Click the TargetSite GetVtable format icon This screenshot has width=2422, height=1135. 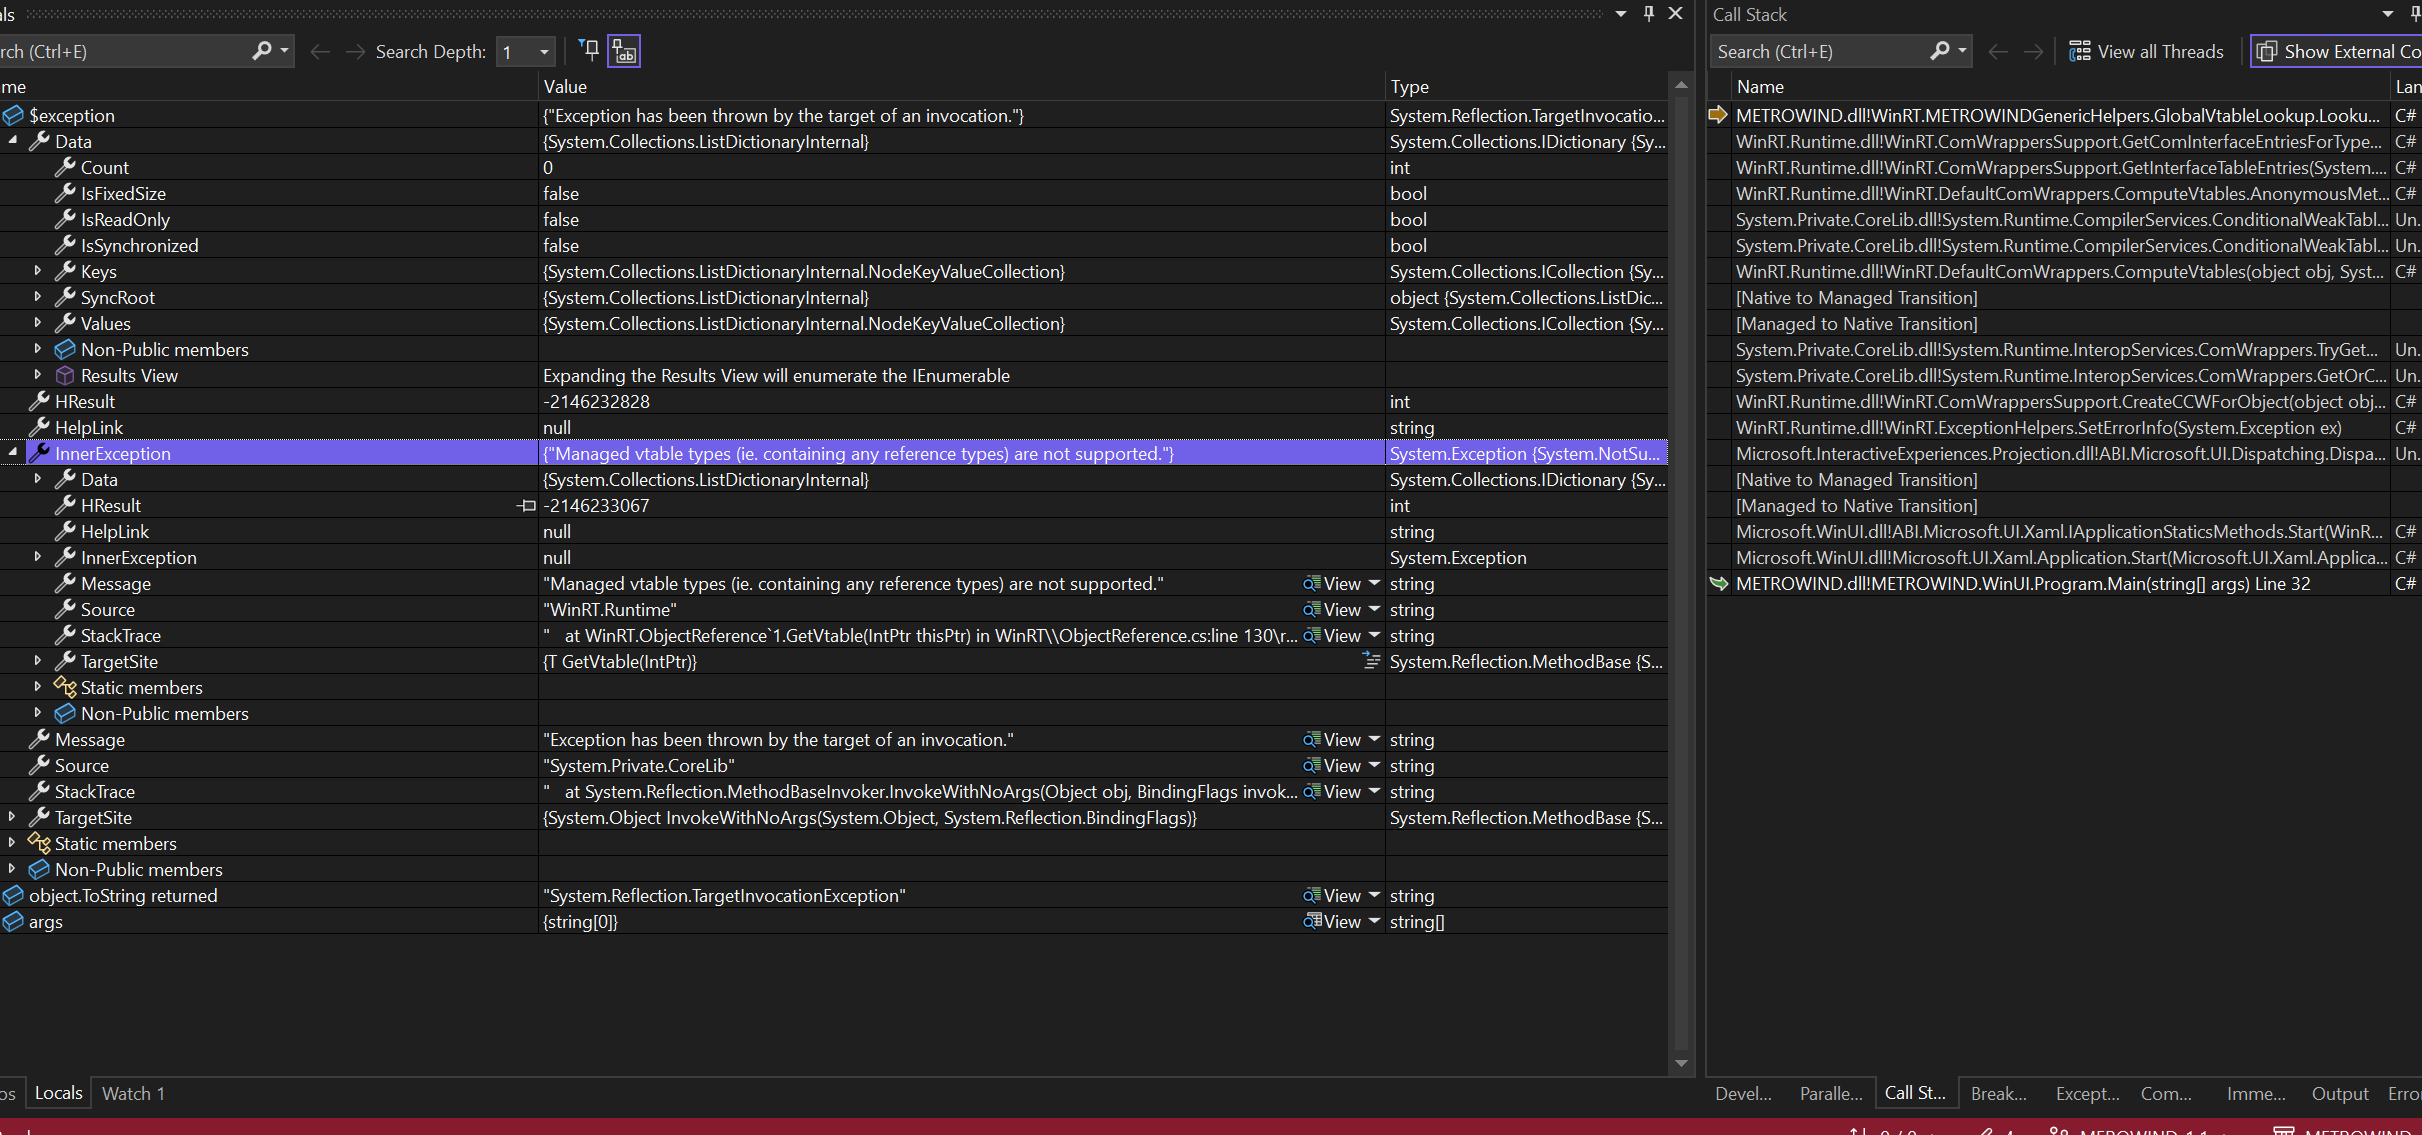[1371, 661]
